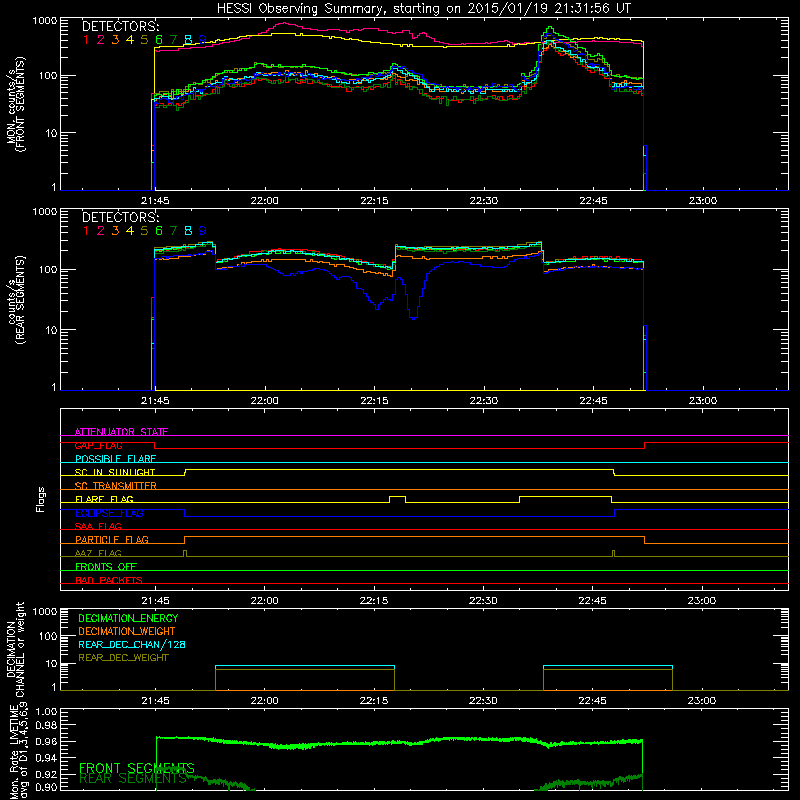Click the 0.96 value on livetime axis

point(45,741)
